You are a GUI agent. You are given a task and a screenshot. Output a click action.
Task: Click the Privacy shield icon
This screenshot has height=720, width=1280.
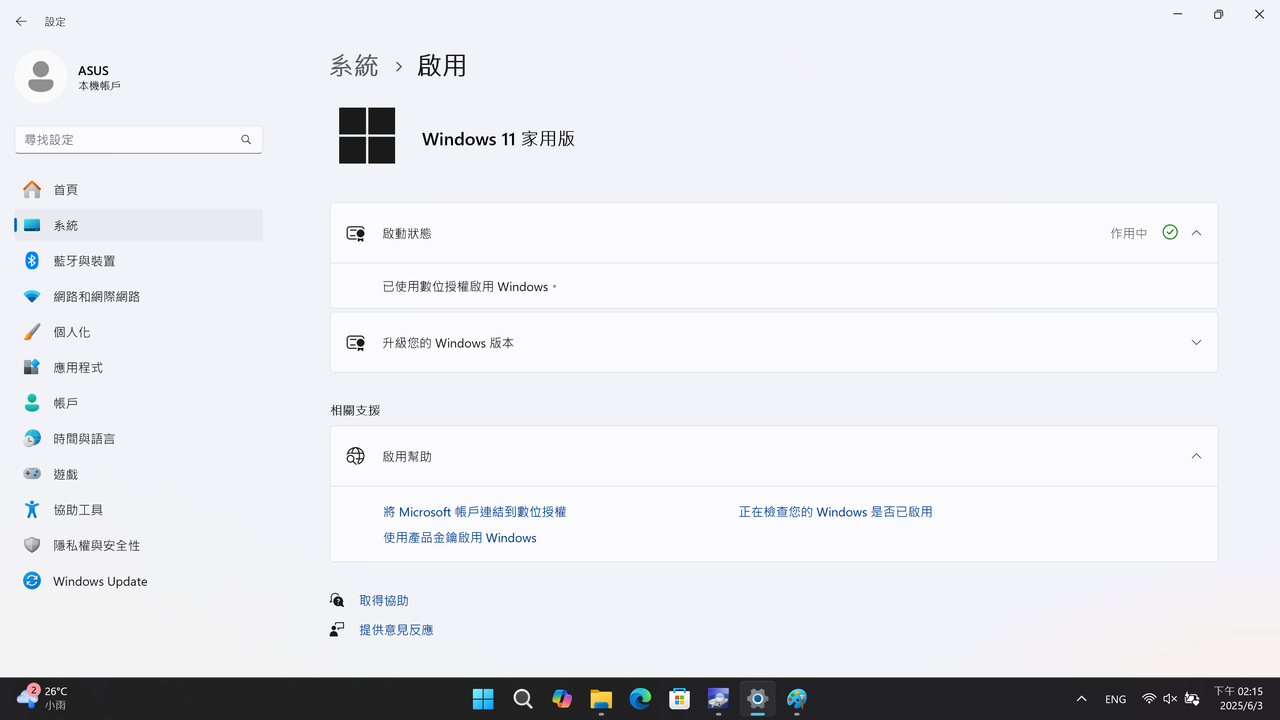pos(32,545)
